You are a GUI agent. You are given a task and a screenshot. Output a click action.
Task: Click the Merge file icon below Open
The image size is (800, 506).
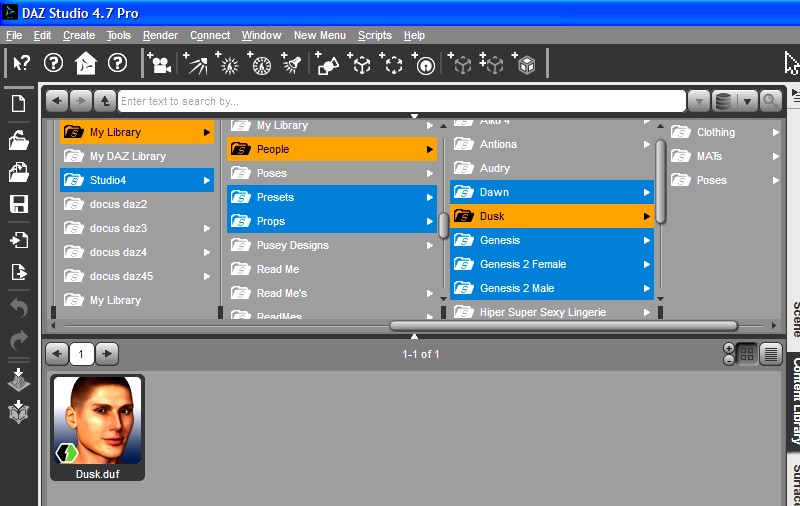[18, 172]
